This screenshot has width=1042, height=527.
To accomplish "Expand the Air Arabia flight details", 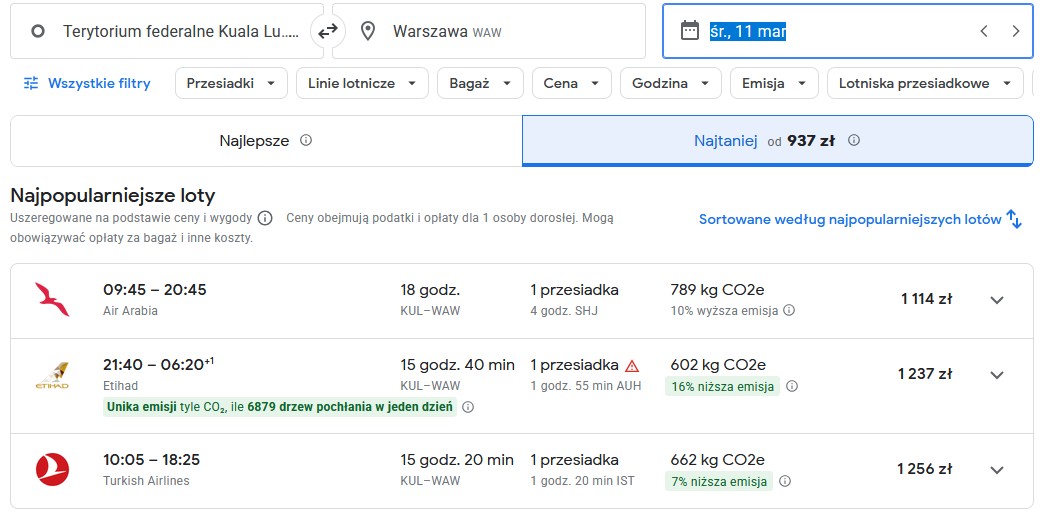I will [x=997, y=300].
